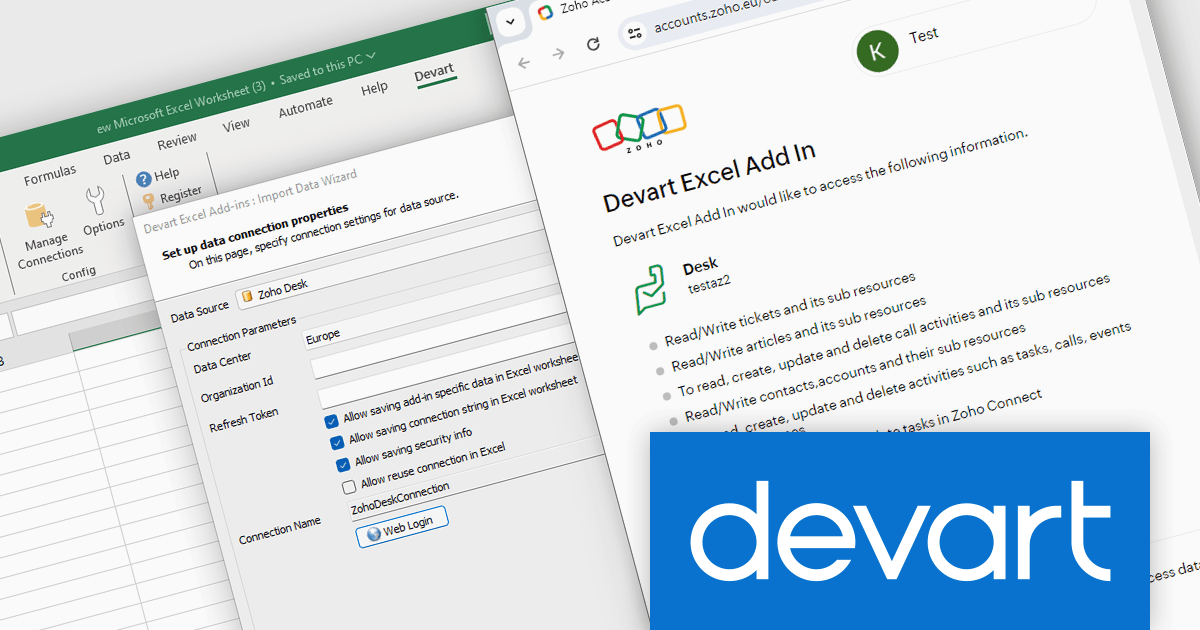Image resolution: width=1200 pixels, height=630 pixels.
Task: Open the Formulas ribbon tab
Action: click(50, 176)
